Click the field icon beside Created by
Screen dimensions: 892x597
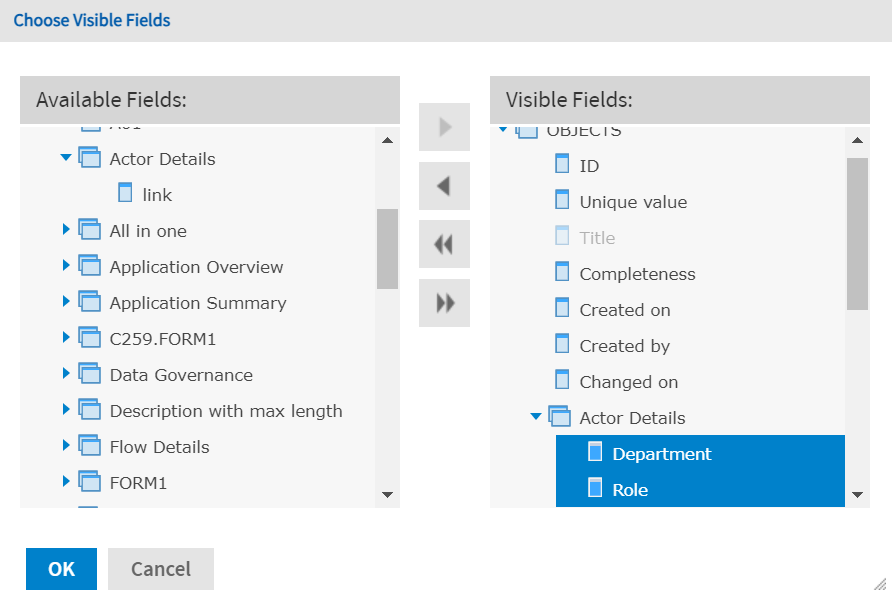click(x=562, y=344)
